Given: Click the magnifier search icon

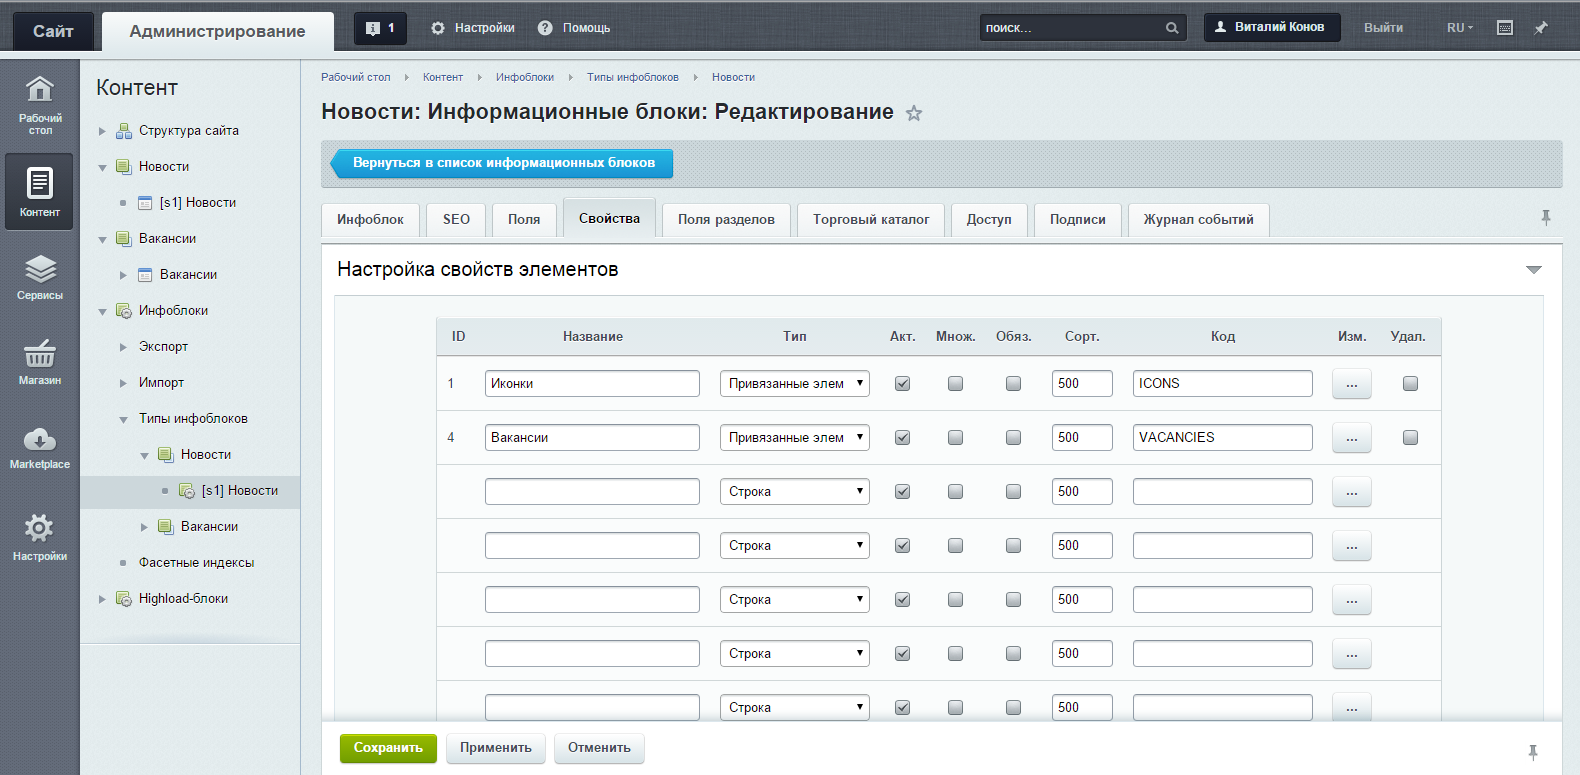Looking at the screenshot, I should (1172, 28).
